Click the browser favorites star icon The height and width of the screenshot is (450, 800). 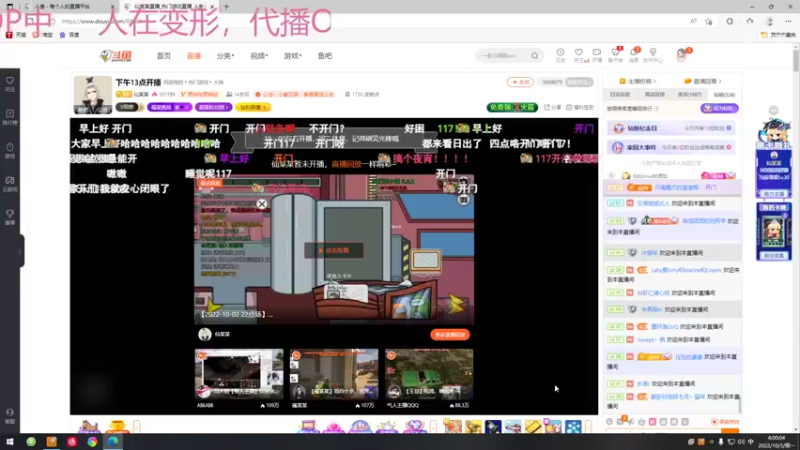click(709, 21)
